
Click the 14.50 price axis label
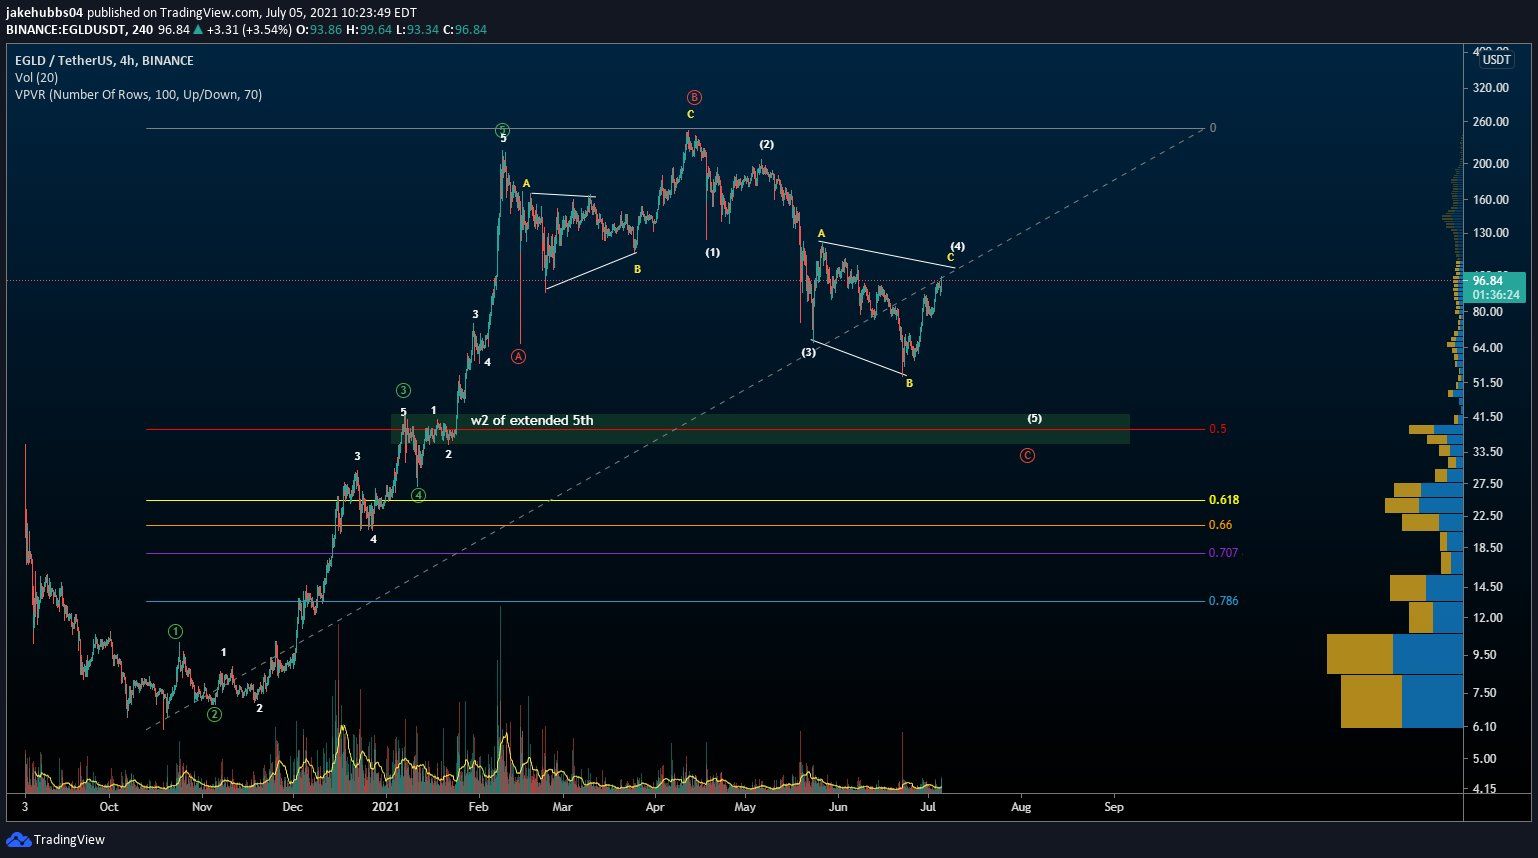coord(1488,587)
